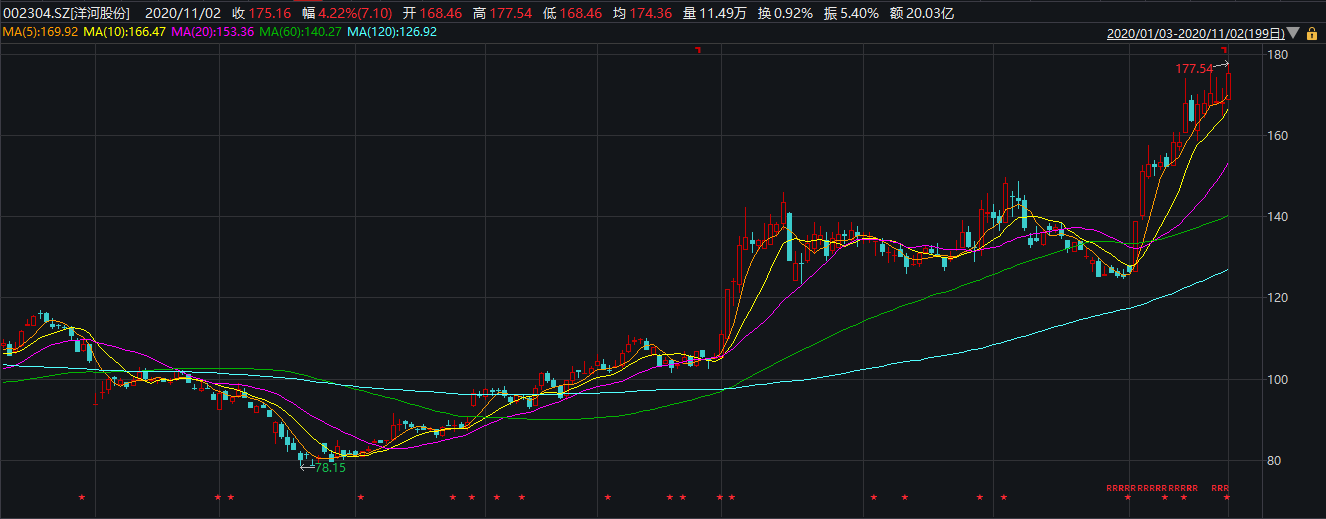Click the MA(5):169.92 indicator label
1326x519 pixels.
tap(40, 32)
